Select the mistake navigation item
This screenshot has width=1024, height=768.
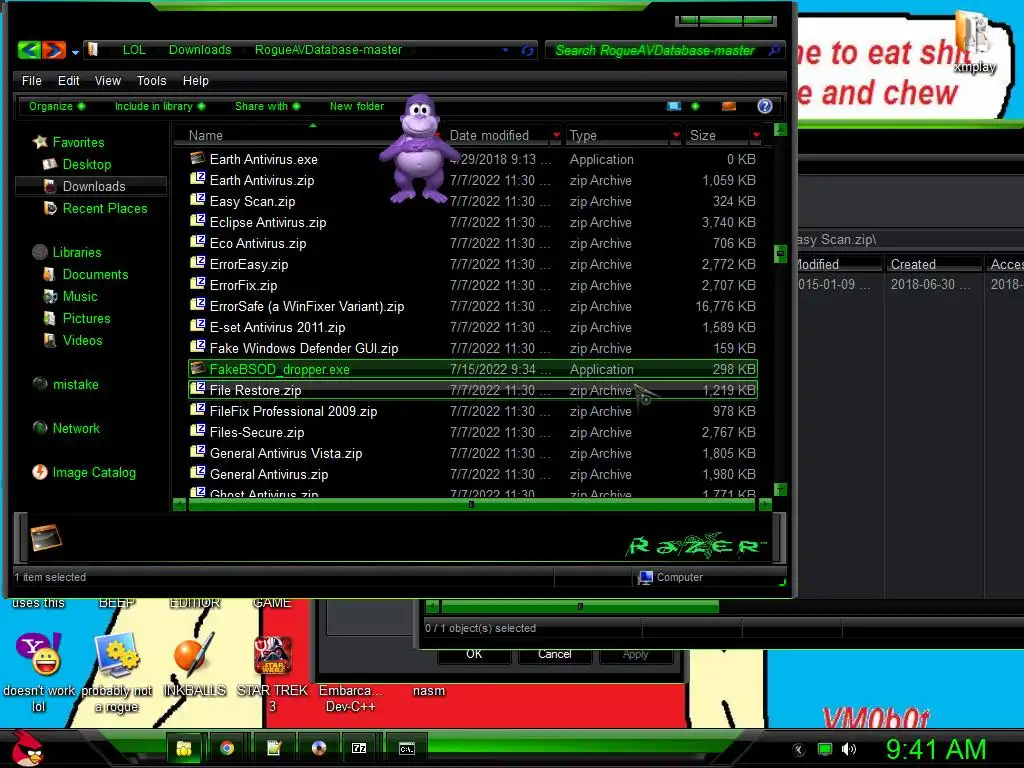[75, 384]
